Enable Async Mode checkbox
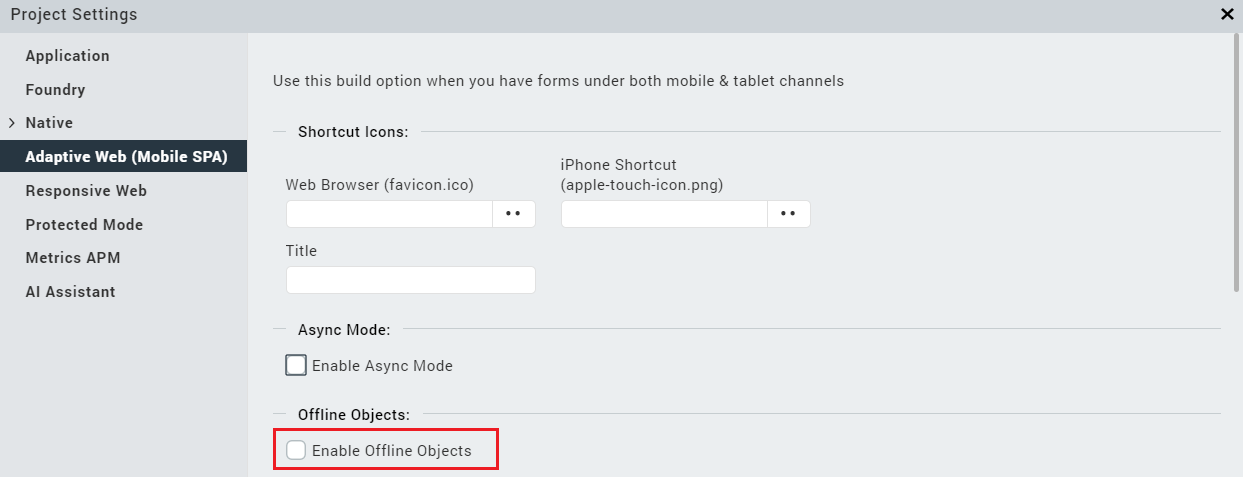The height and width of the screenshot is (477, 1243). (296, 365)
